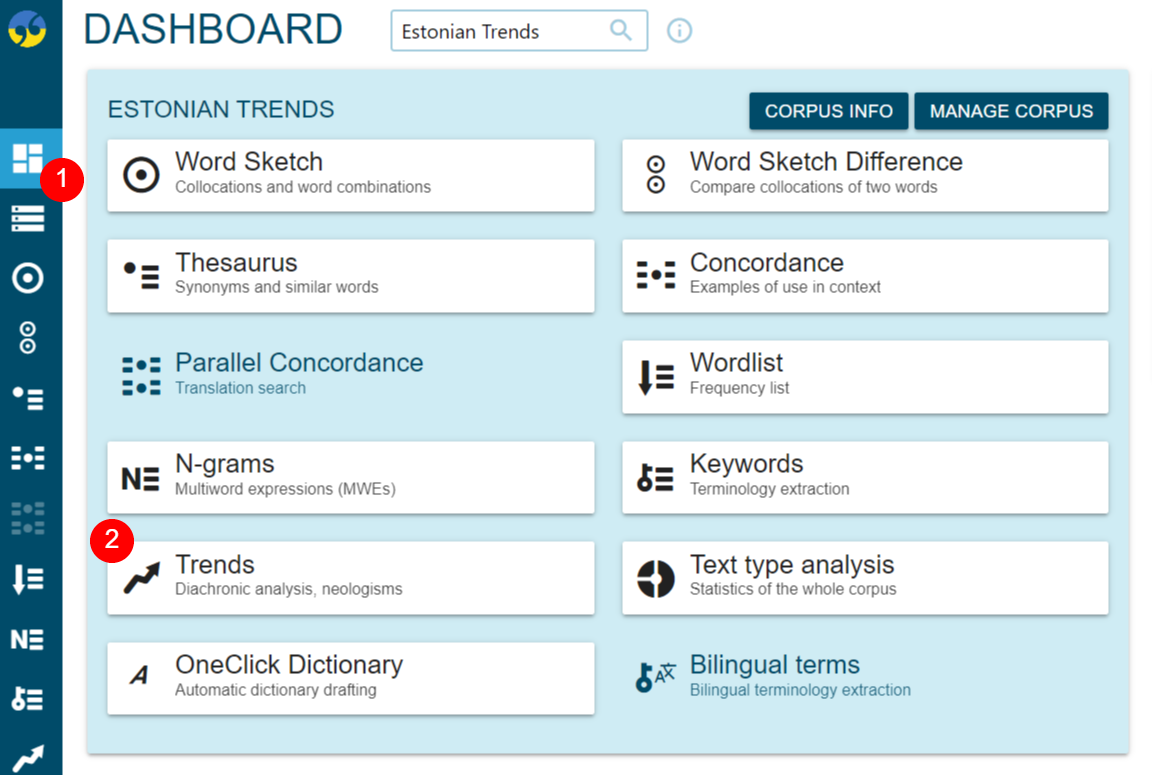Open MANAGE CORPUS
Screen dimensions: 1152x775
(x=1011, y=111)
